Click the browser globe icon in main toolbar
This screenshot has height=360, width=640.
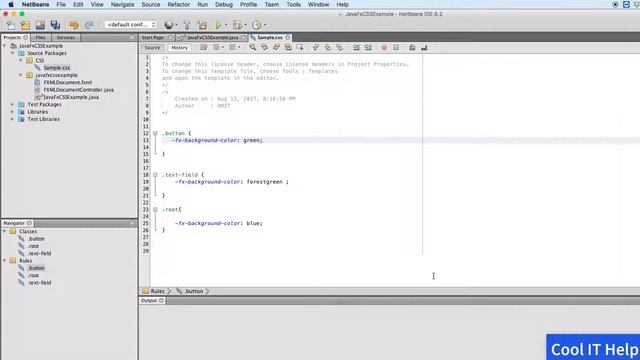tap(168, 25)
